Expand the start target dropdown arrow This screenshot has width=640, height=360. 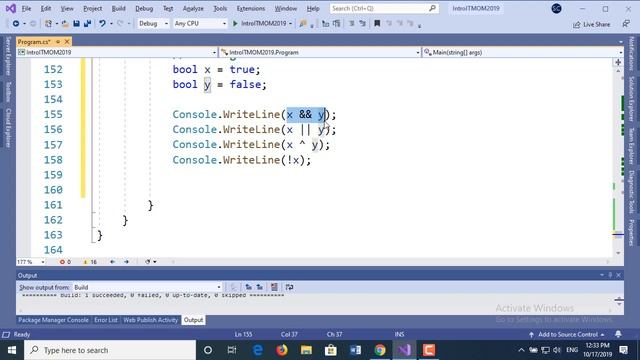click(x=290, y=24)
